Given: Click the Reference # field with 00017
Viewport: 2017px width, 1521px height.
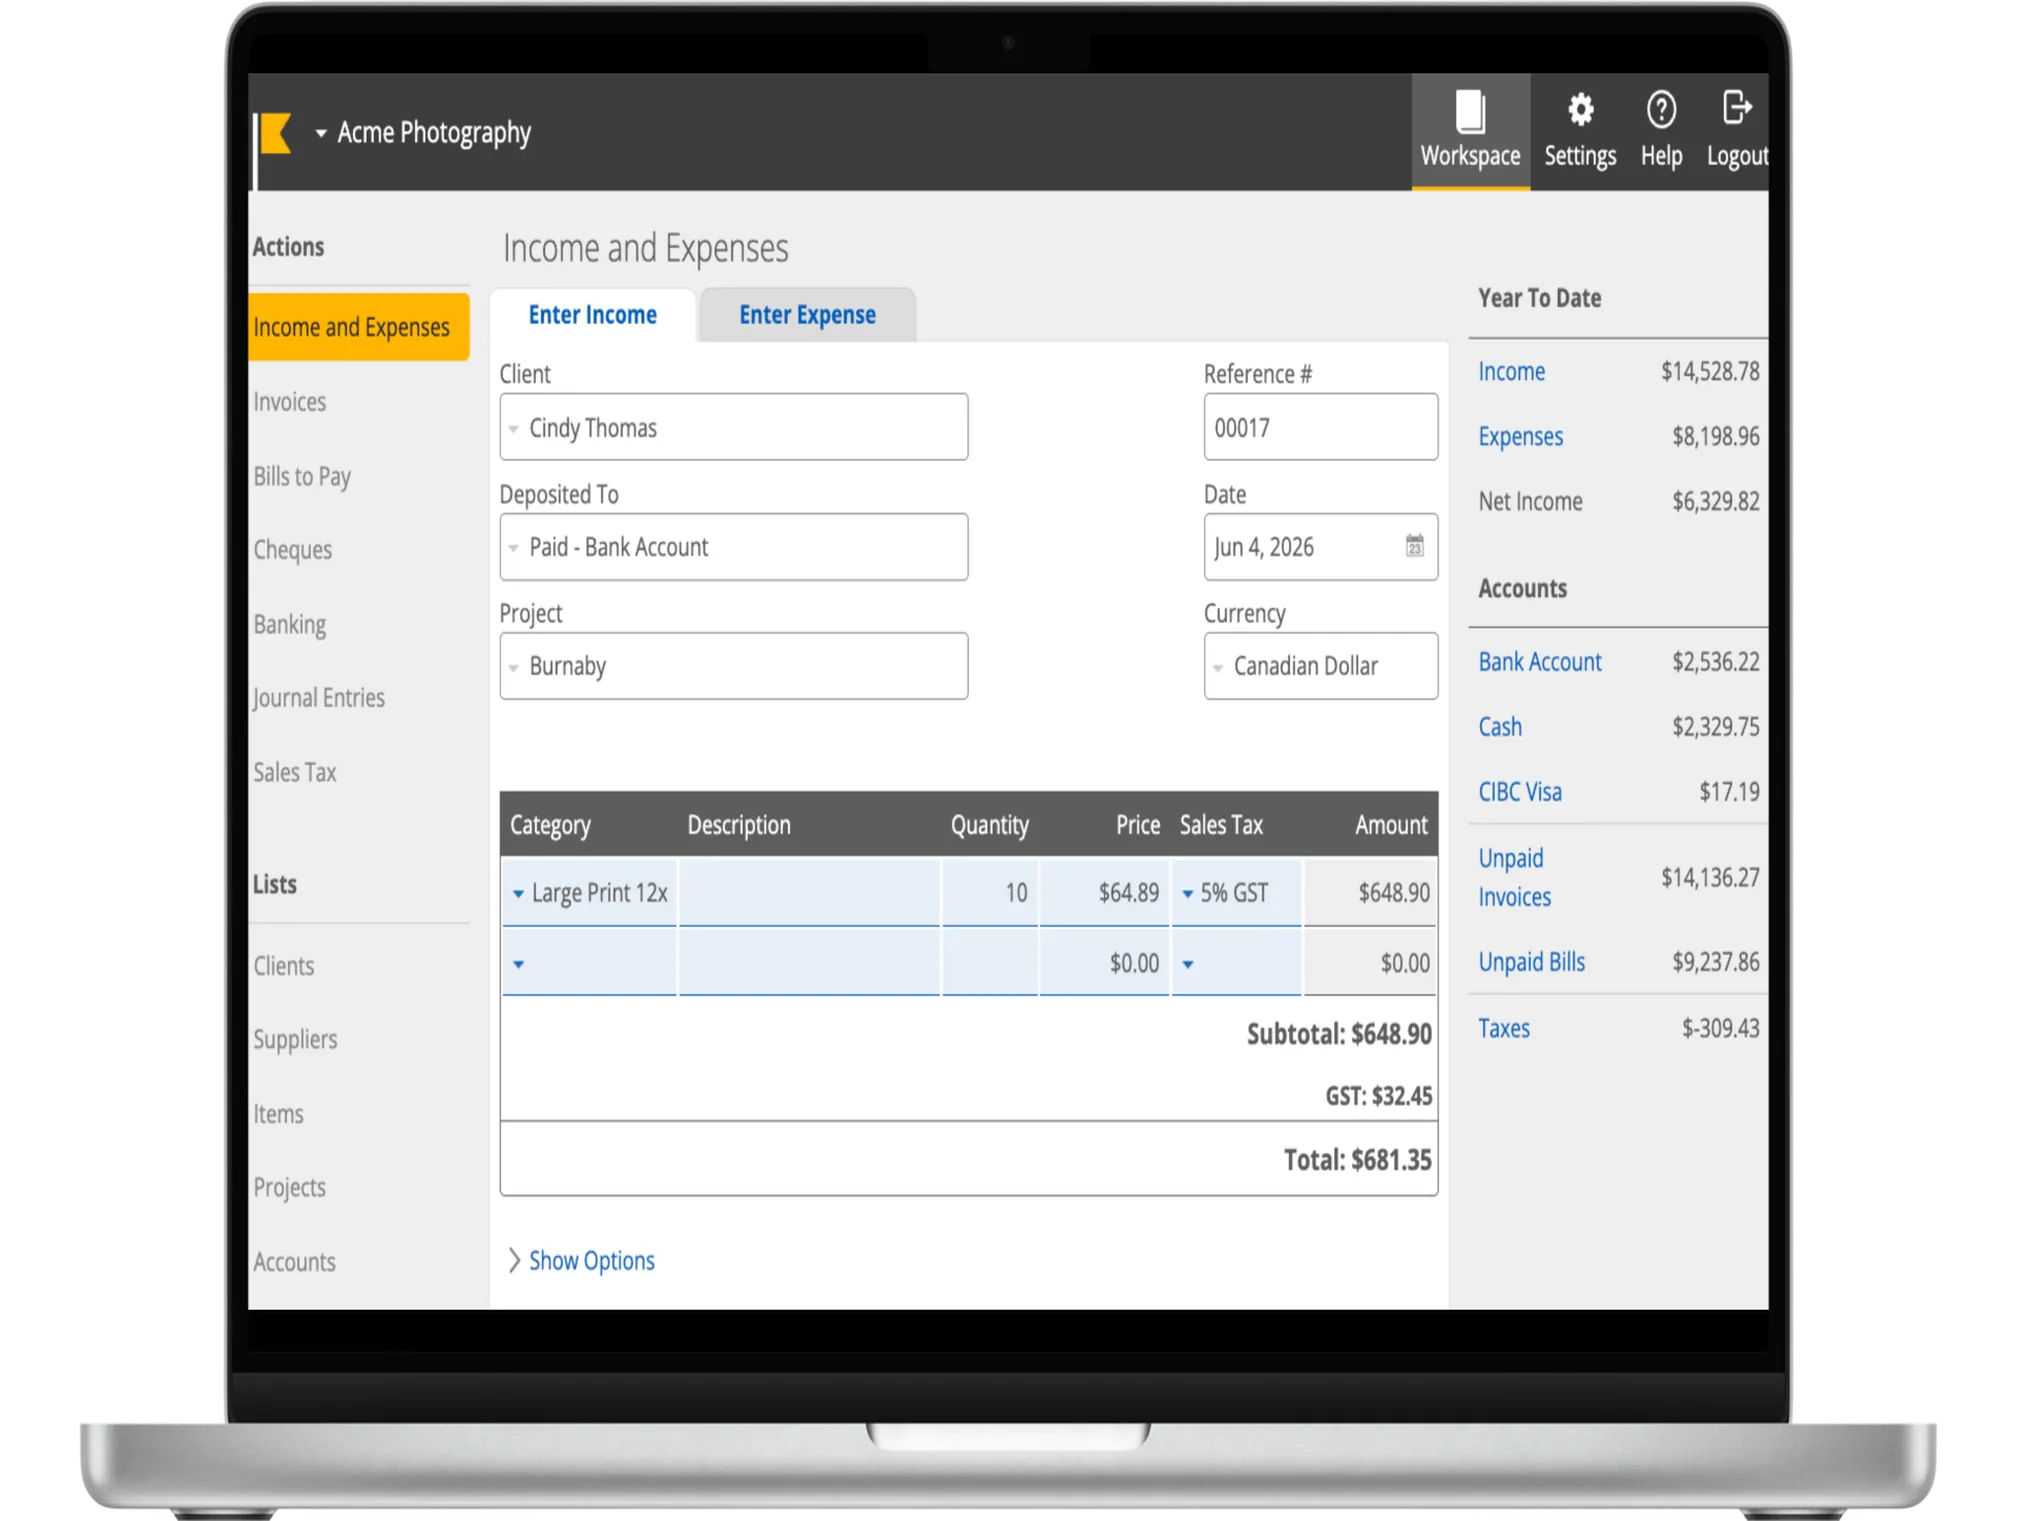Looking at the screenshot, I should (1320, 427).
